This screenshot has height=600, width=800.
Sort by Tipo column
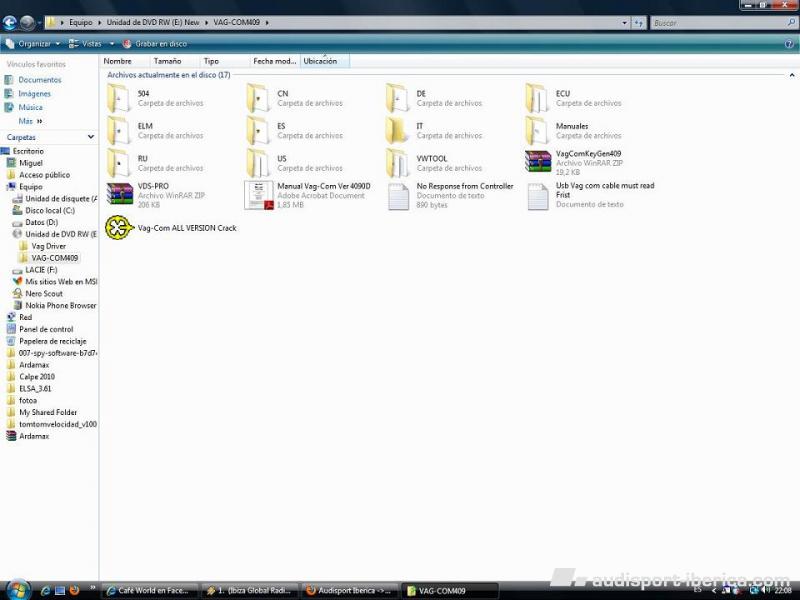224,61
